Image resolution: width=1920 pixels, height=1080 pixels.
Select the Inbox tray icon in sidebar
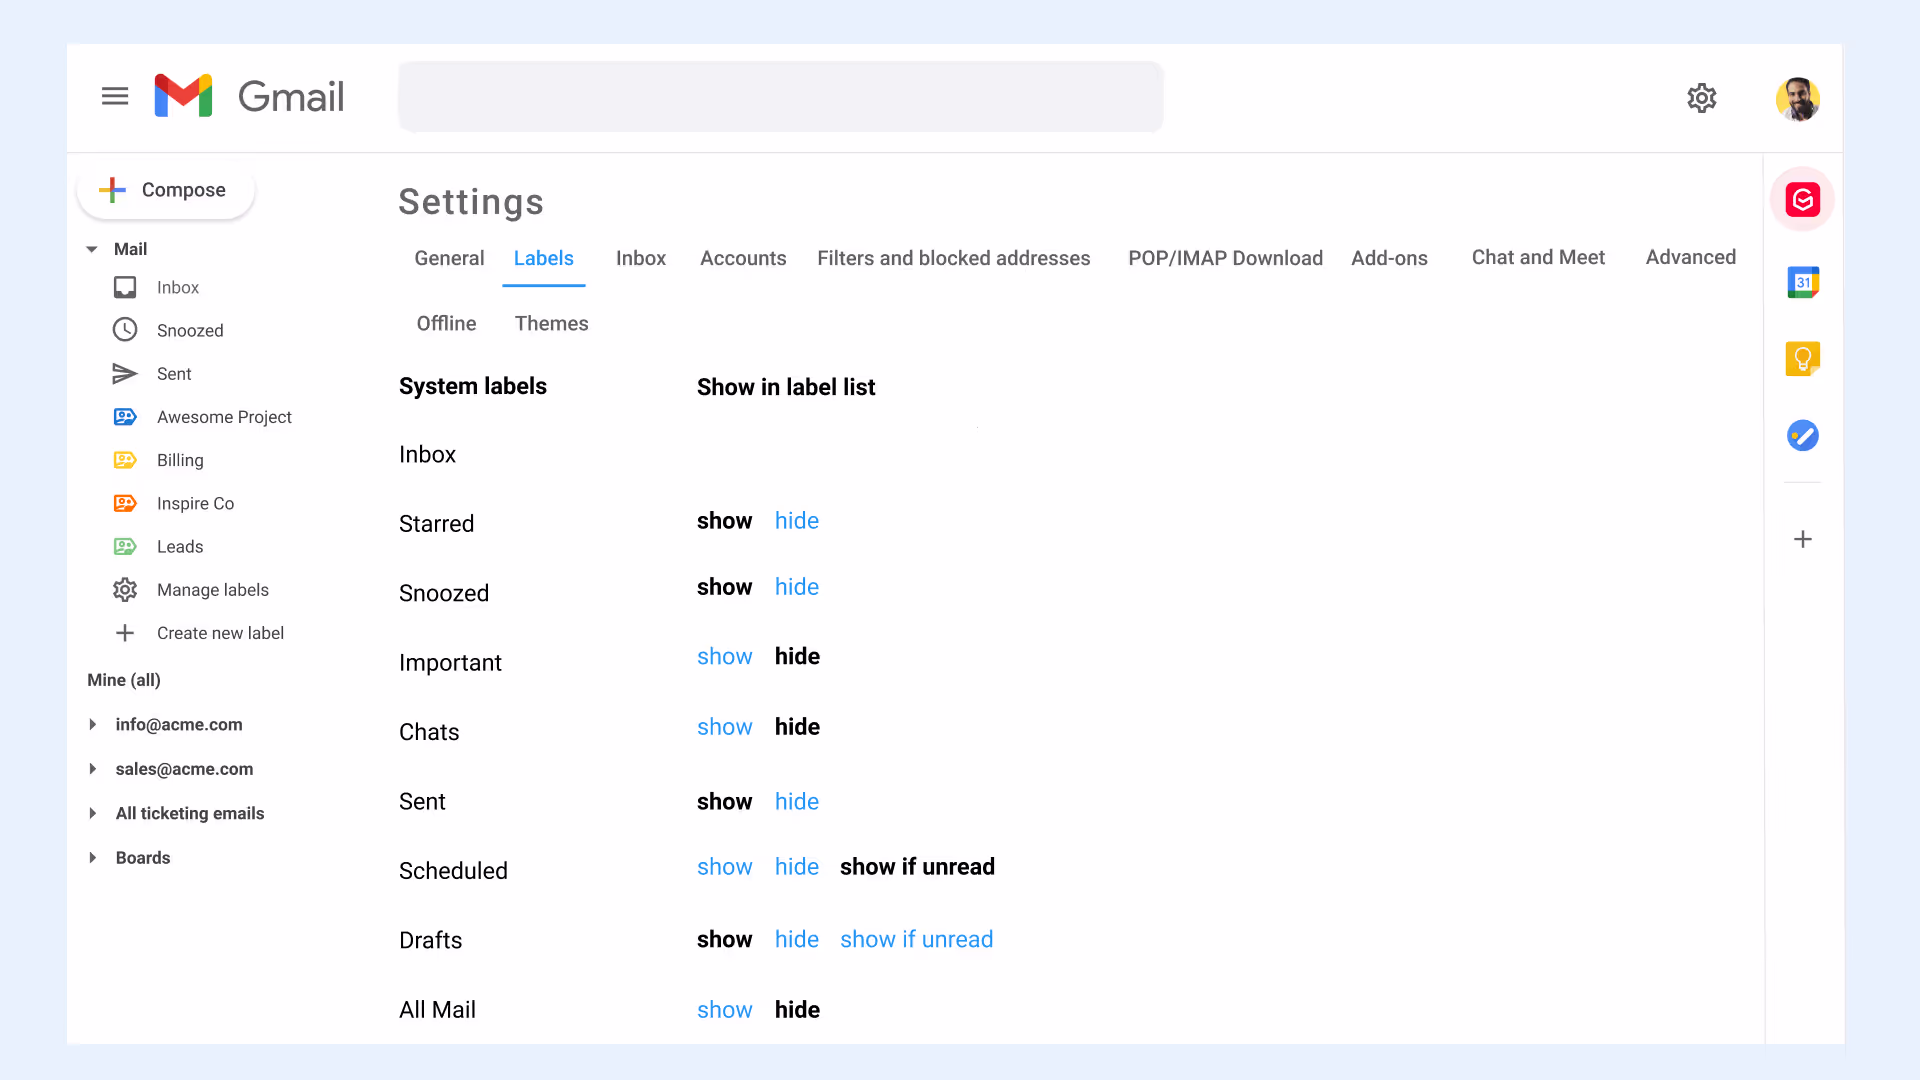tap(125, 288)
